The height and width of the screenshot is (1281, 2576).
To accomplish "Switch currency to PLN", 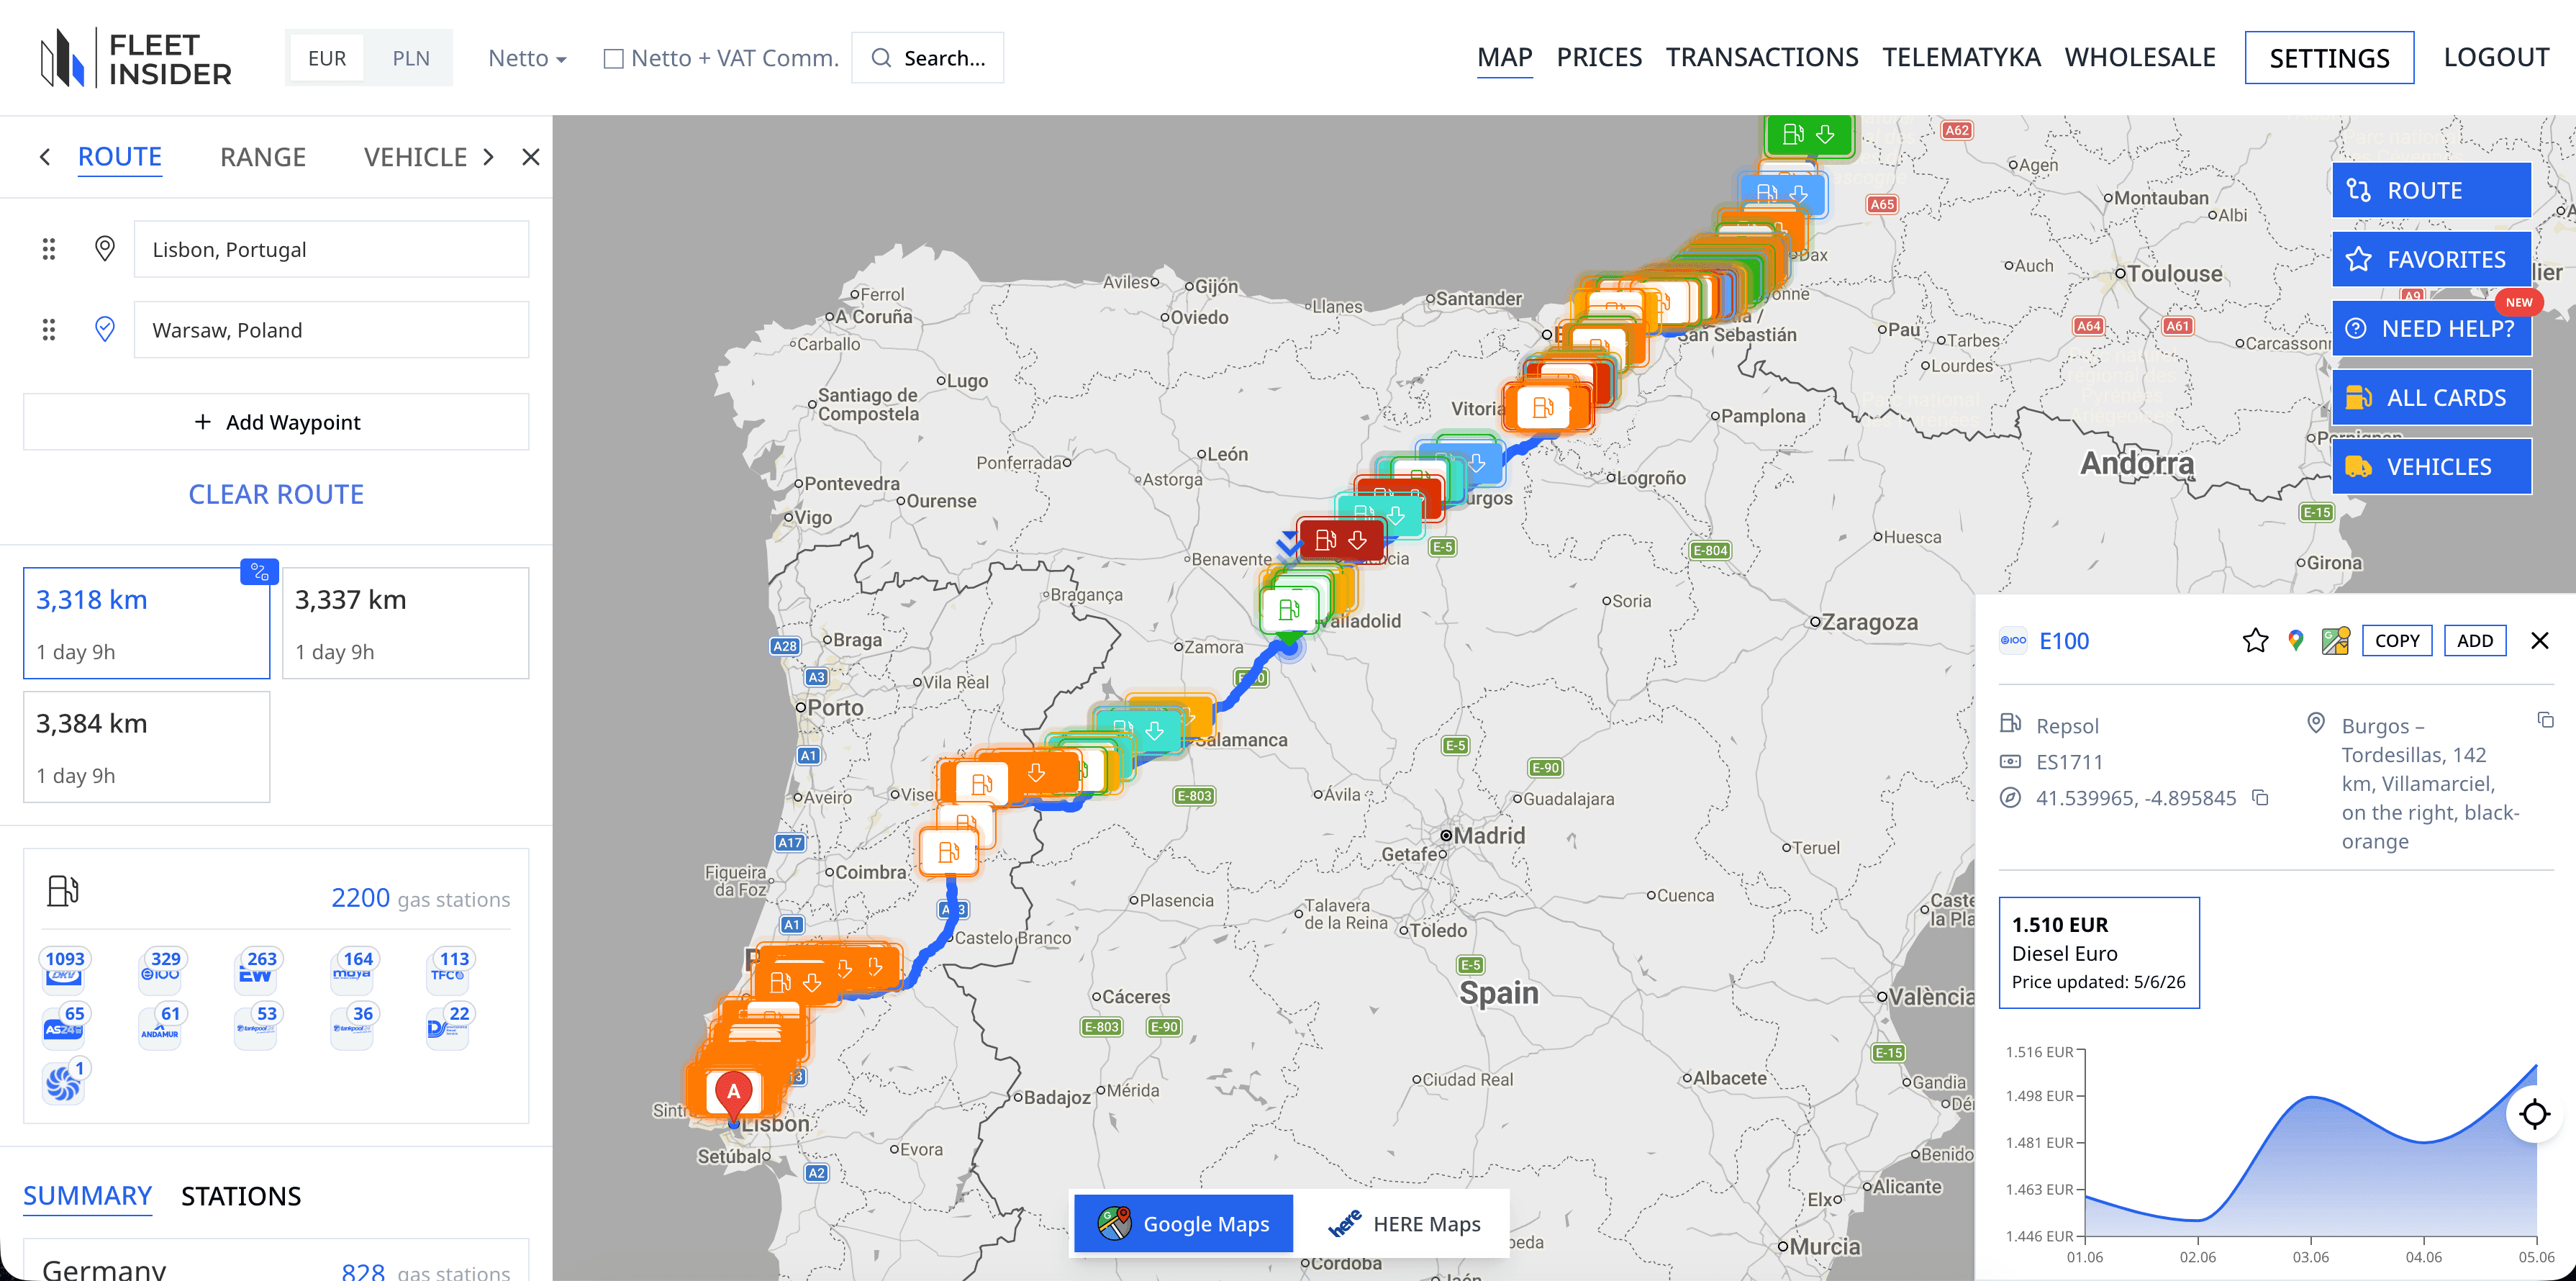I will pyautogui.click(x=411, y=58).
